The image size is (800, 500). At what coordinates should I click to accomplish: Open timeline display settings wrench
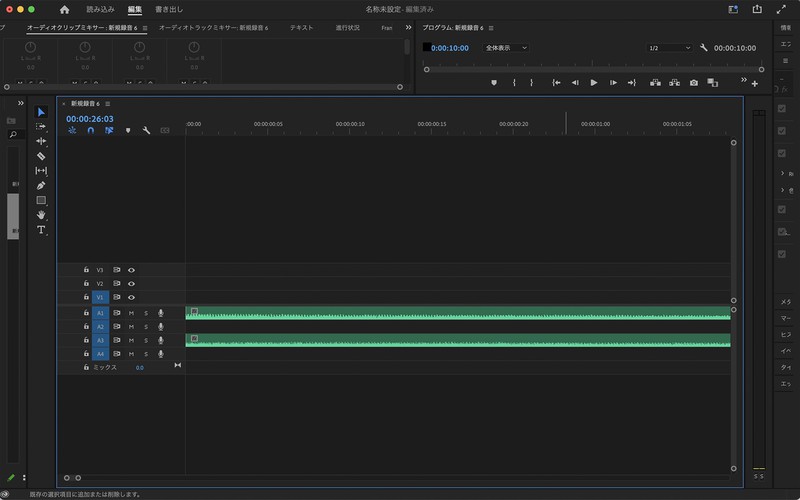coord(146,131)
